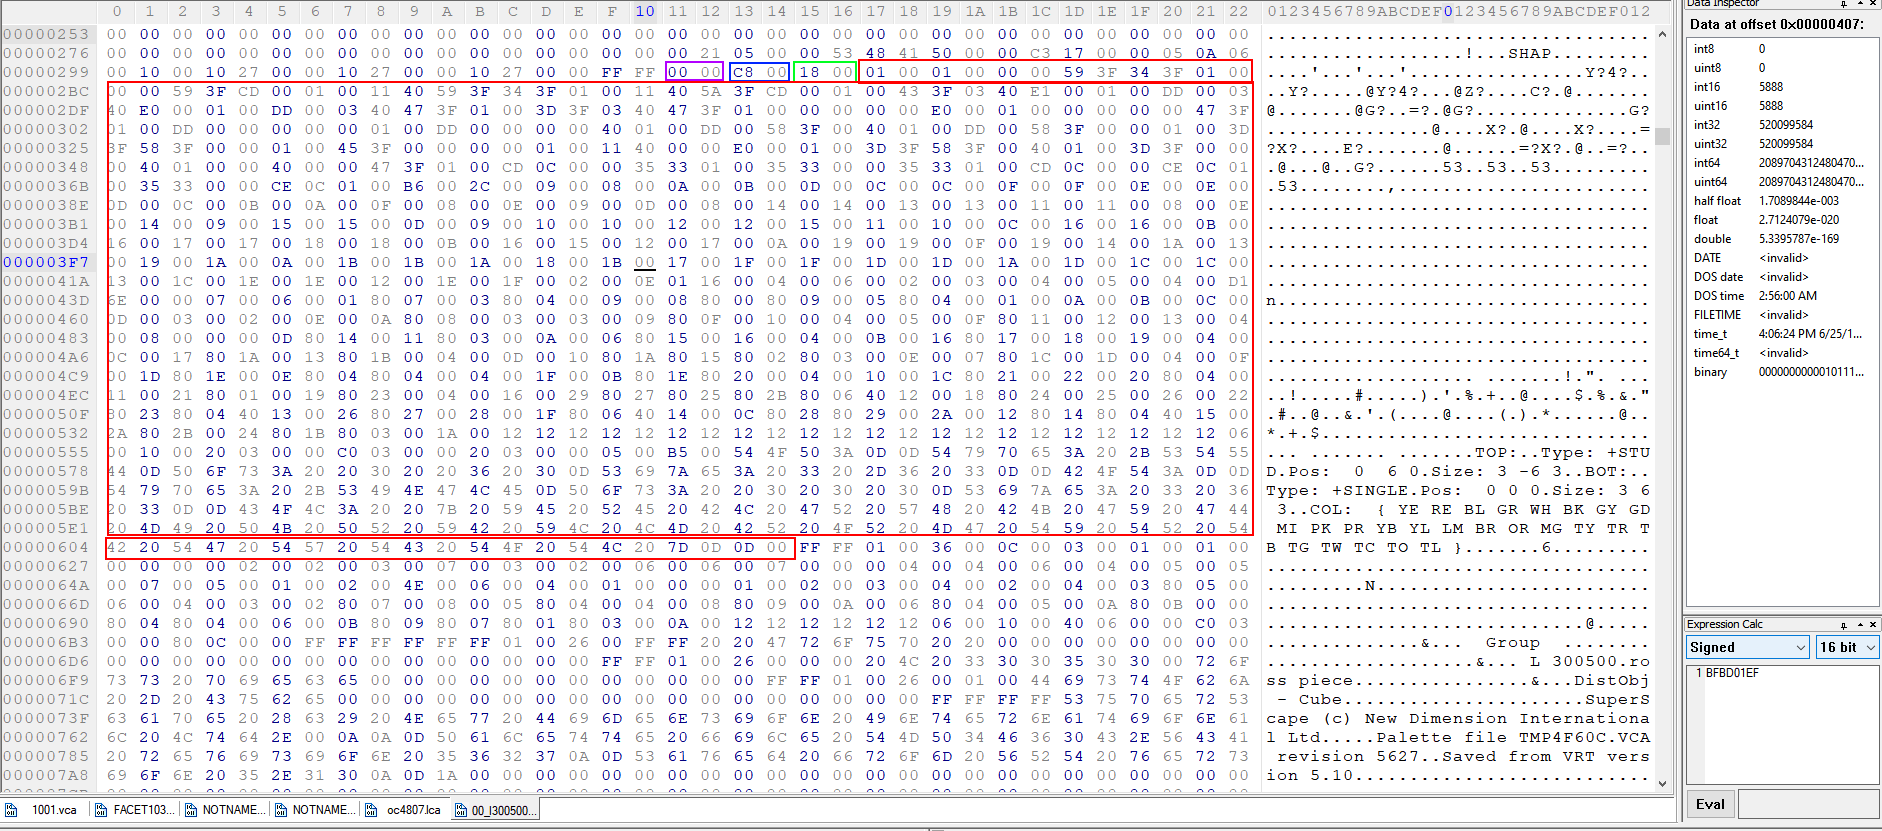Collapse the Data Inspector panel with the arrow
This screenshot has height=831, width=1882.
coord(1860,4)
